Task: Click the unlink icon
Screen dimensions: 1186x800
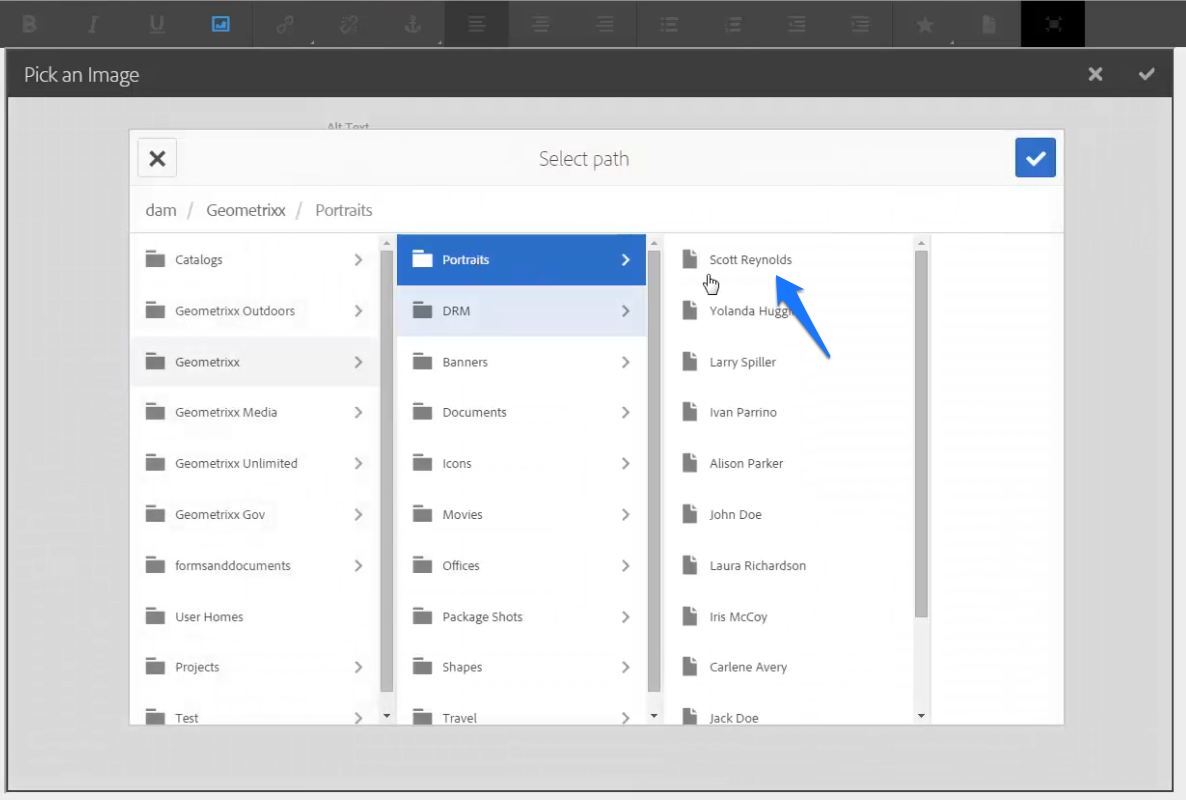Action: [350, 23]
